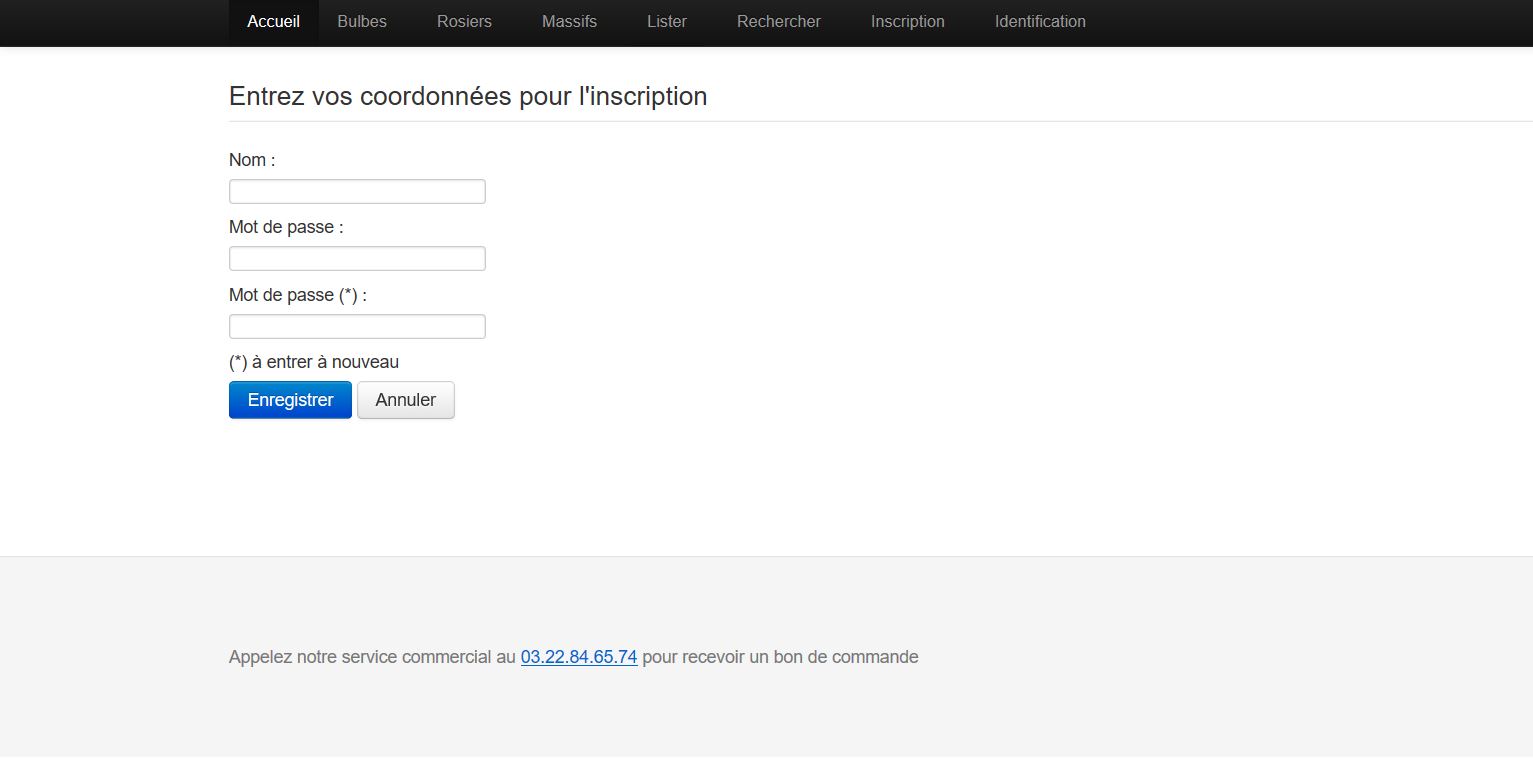Go to the Accueil home tab
This screenshot has height=784, width=1533.
273,21
